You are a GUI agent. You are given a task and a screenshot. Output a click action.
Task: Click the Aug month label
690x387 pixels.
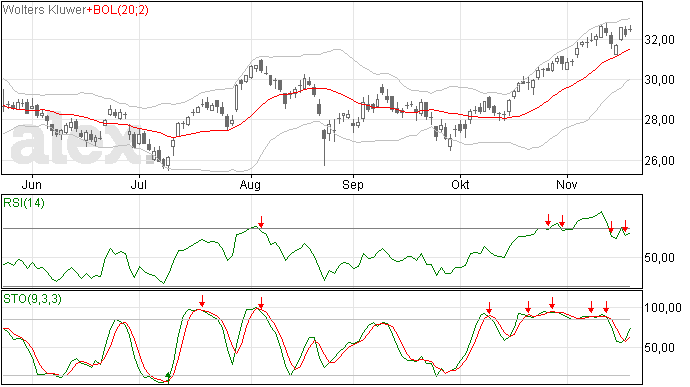tap(250, 185)
